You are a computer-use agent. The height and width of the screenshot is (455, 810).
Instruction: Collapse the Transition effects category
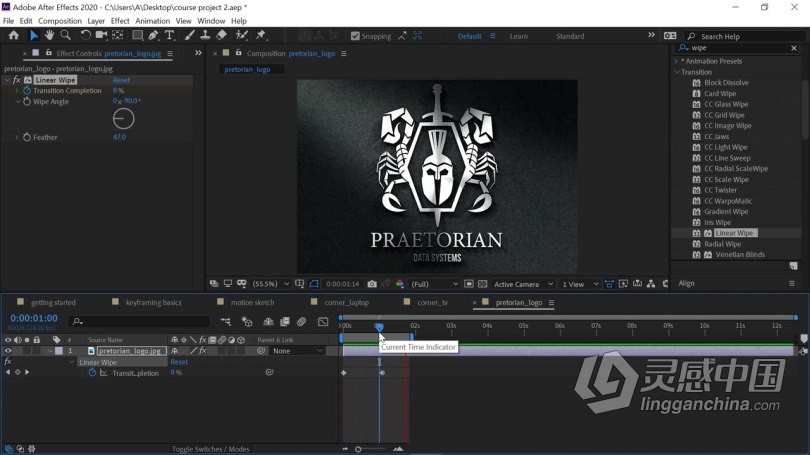click(677, 72)
